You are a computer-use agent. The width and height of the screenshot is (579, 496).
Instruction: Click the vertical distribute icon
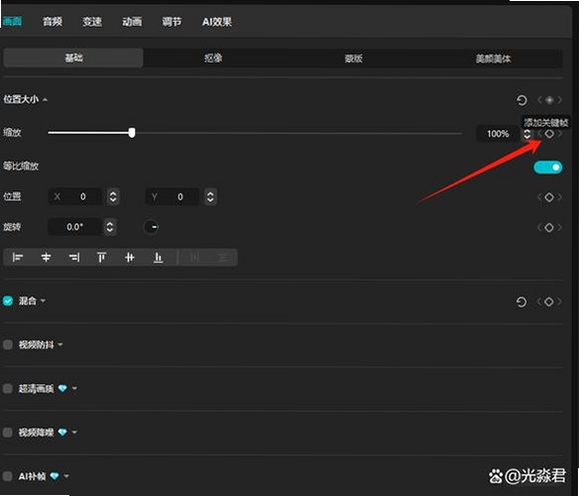coord(223,257)
